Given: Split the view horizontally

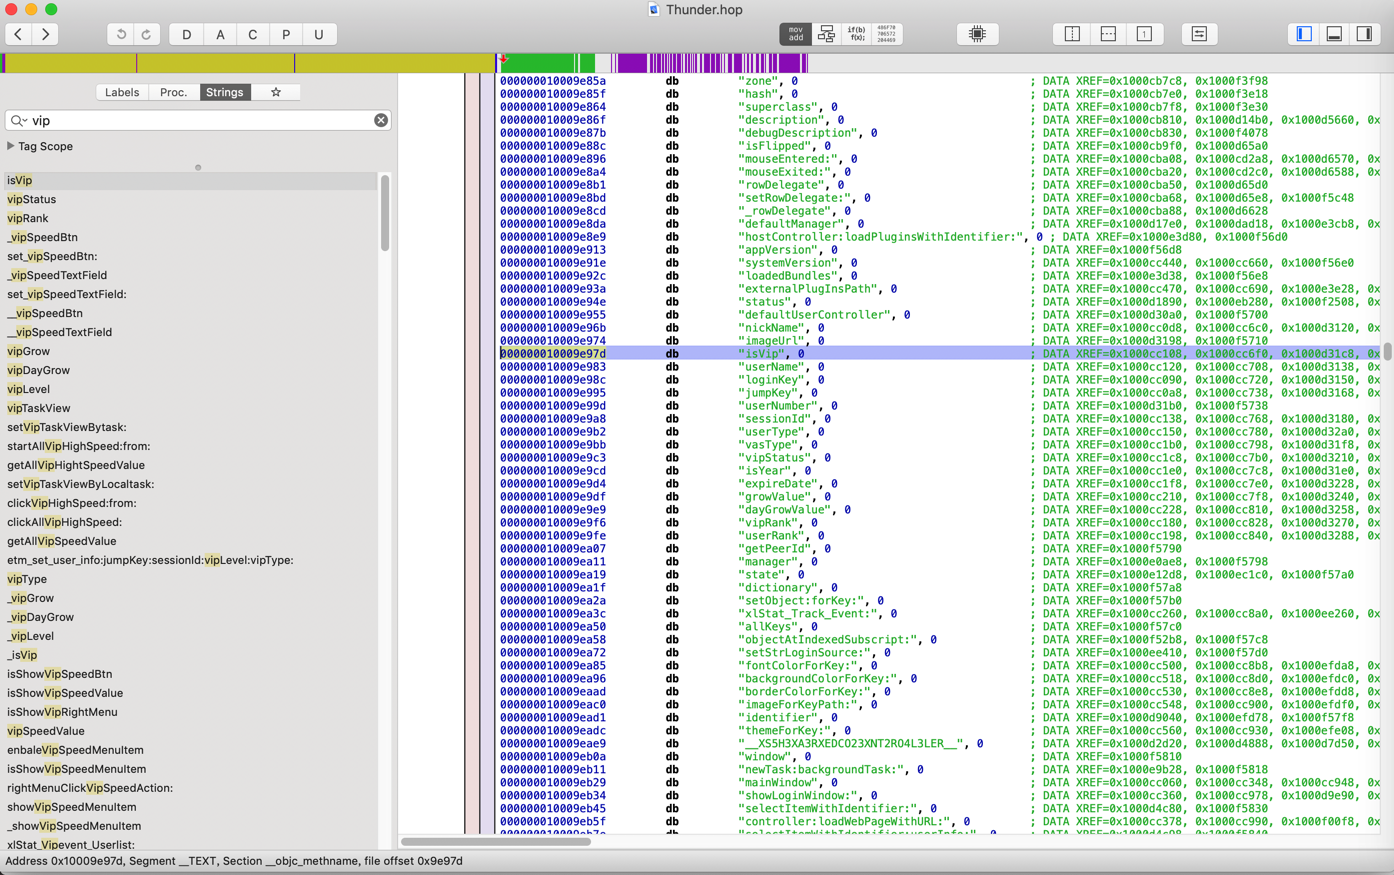Looking at the screenshot, I should (x=1108, y=34).
